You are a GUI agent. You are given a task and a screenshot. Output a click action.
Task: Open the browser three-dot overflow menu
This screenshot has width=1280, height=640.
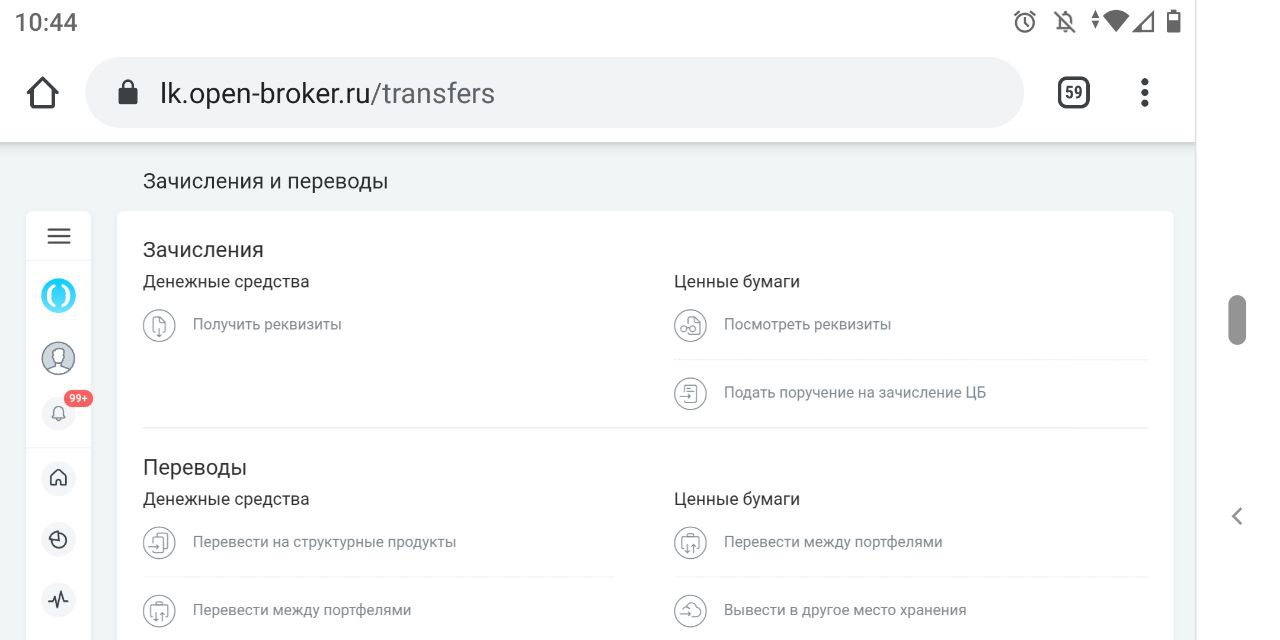(1145, 93)
